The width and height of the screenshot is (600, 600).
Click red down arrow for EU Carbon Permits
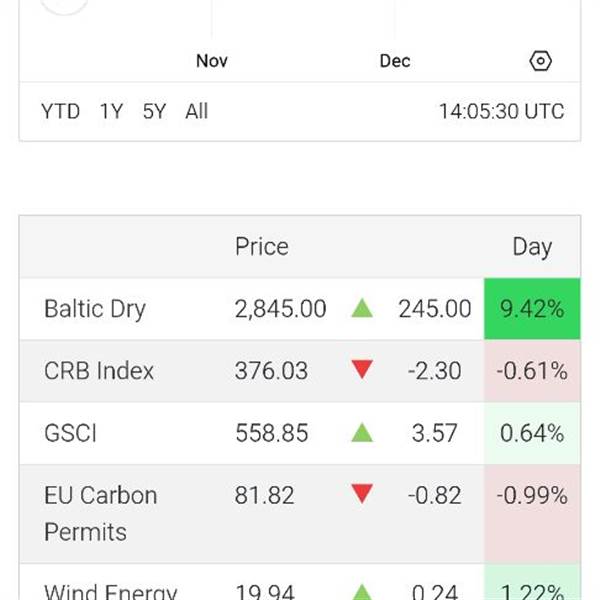pyautogui.click(x=362, y=494)
